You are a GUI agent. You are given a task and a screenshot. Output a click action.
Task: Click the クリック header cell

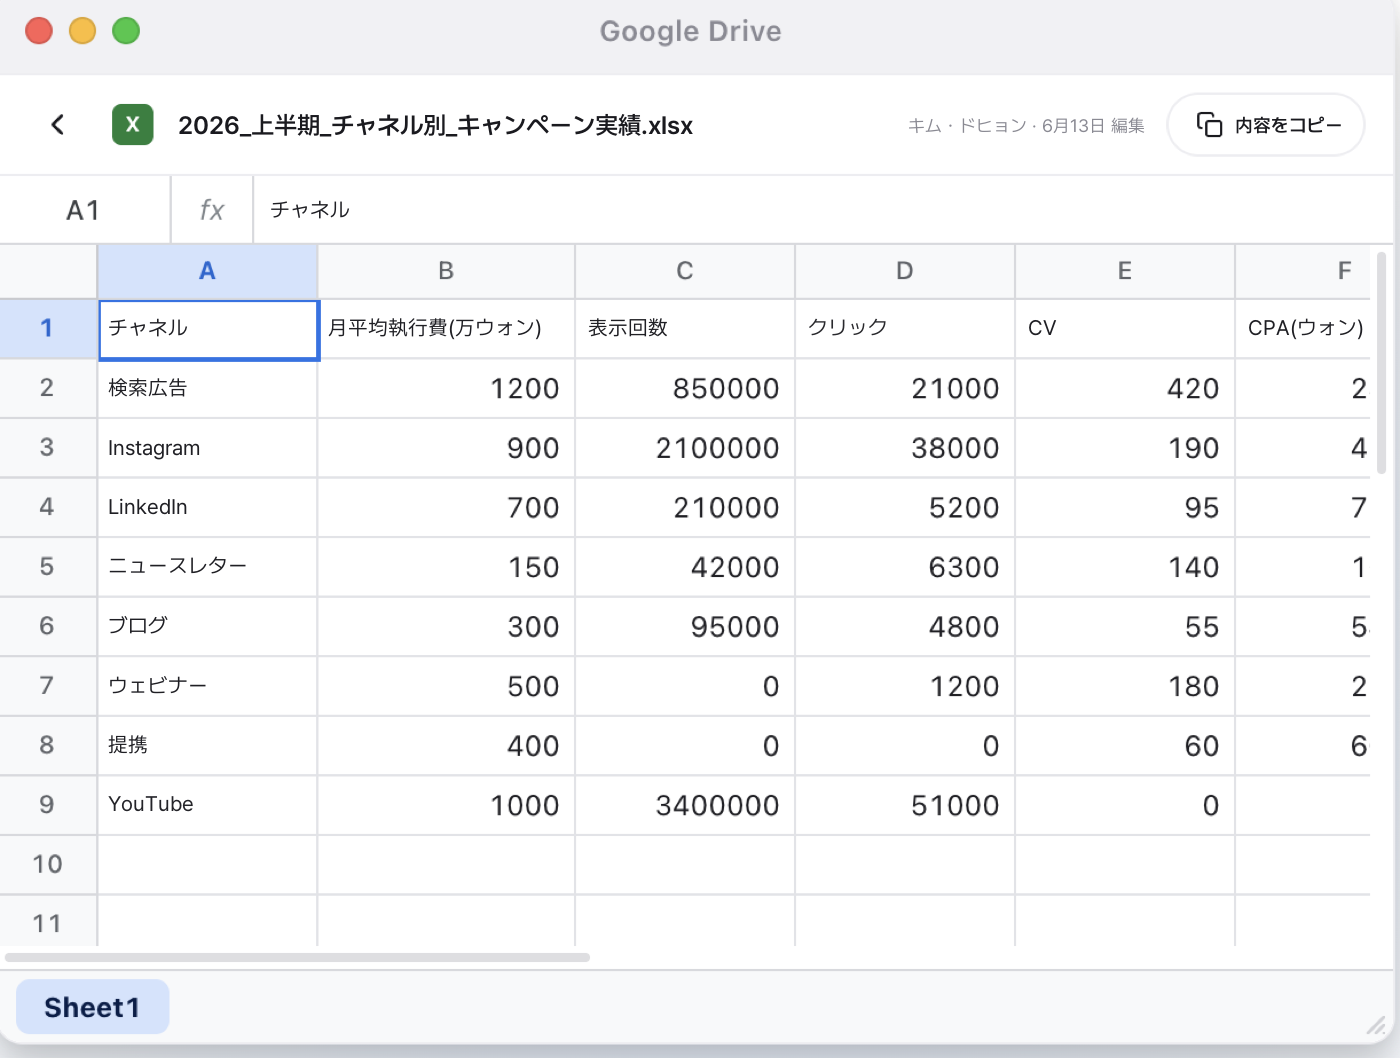click(x=905, y=328)
